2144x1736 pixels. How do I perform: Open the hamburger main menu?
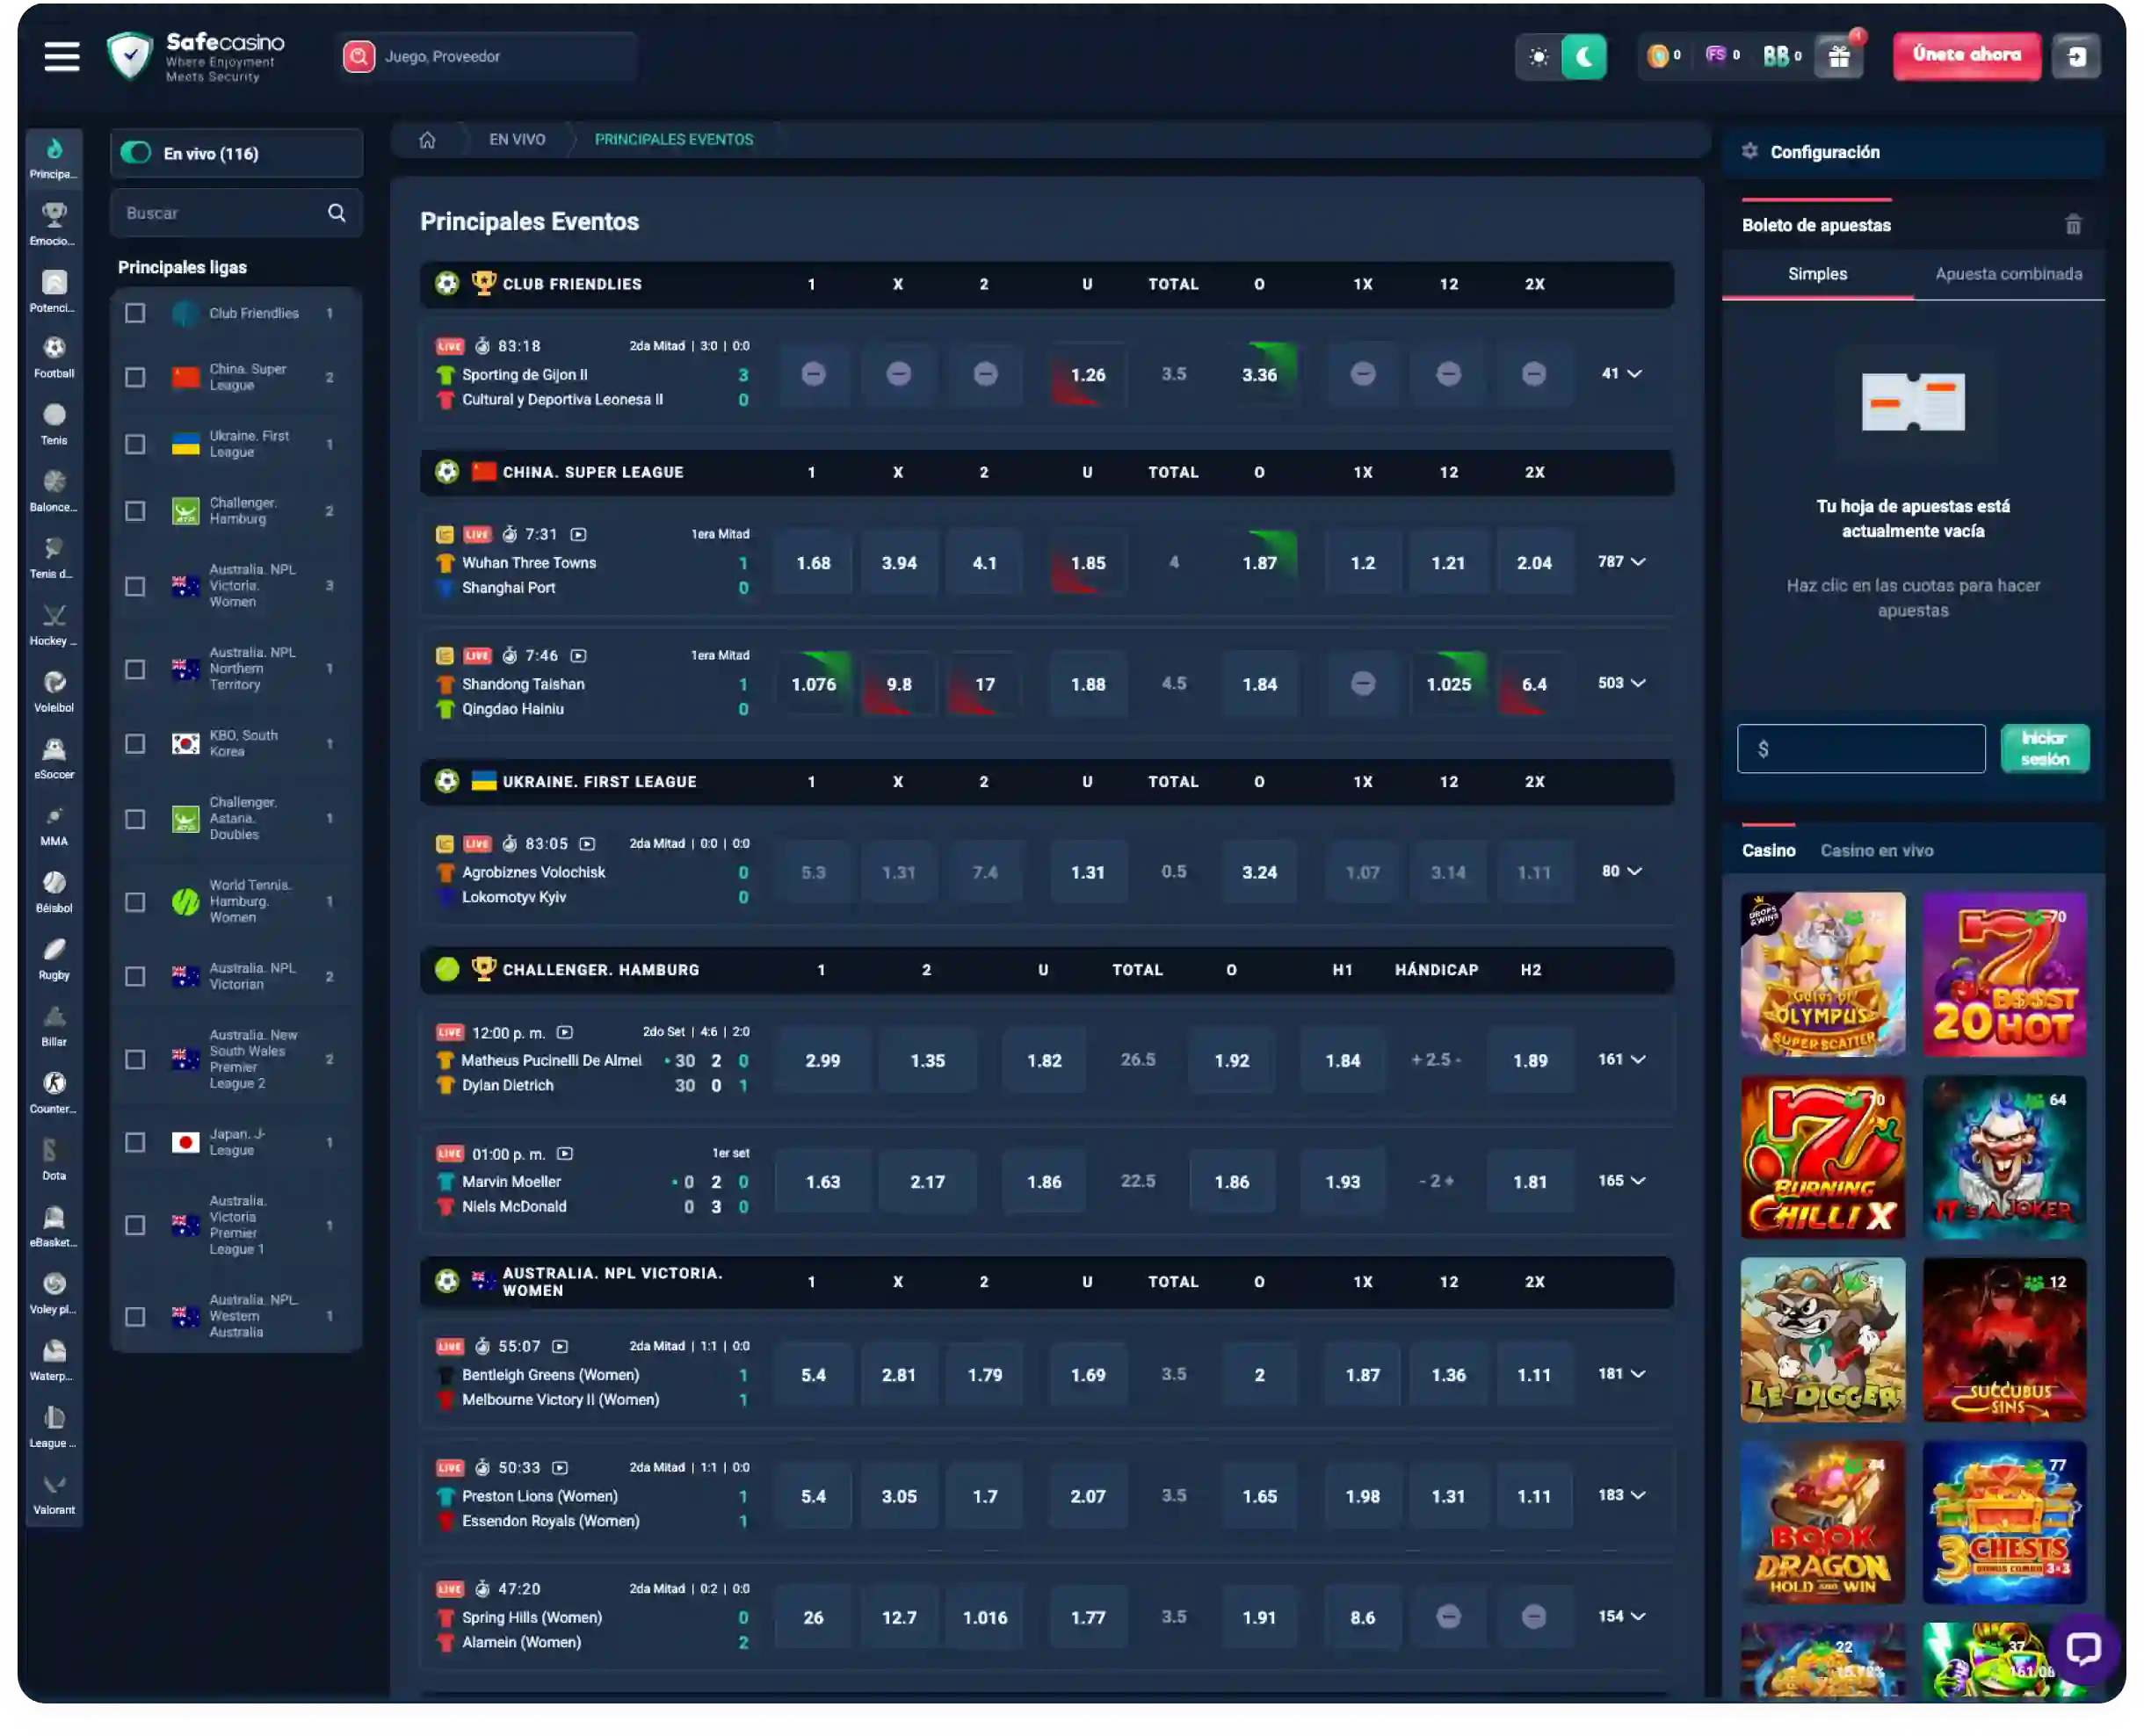click(x=61, y=57)
